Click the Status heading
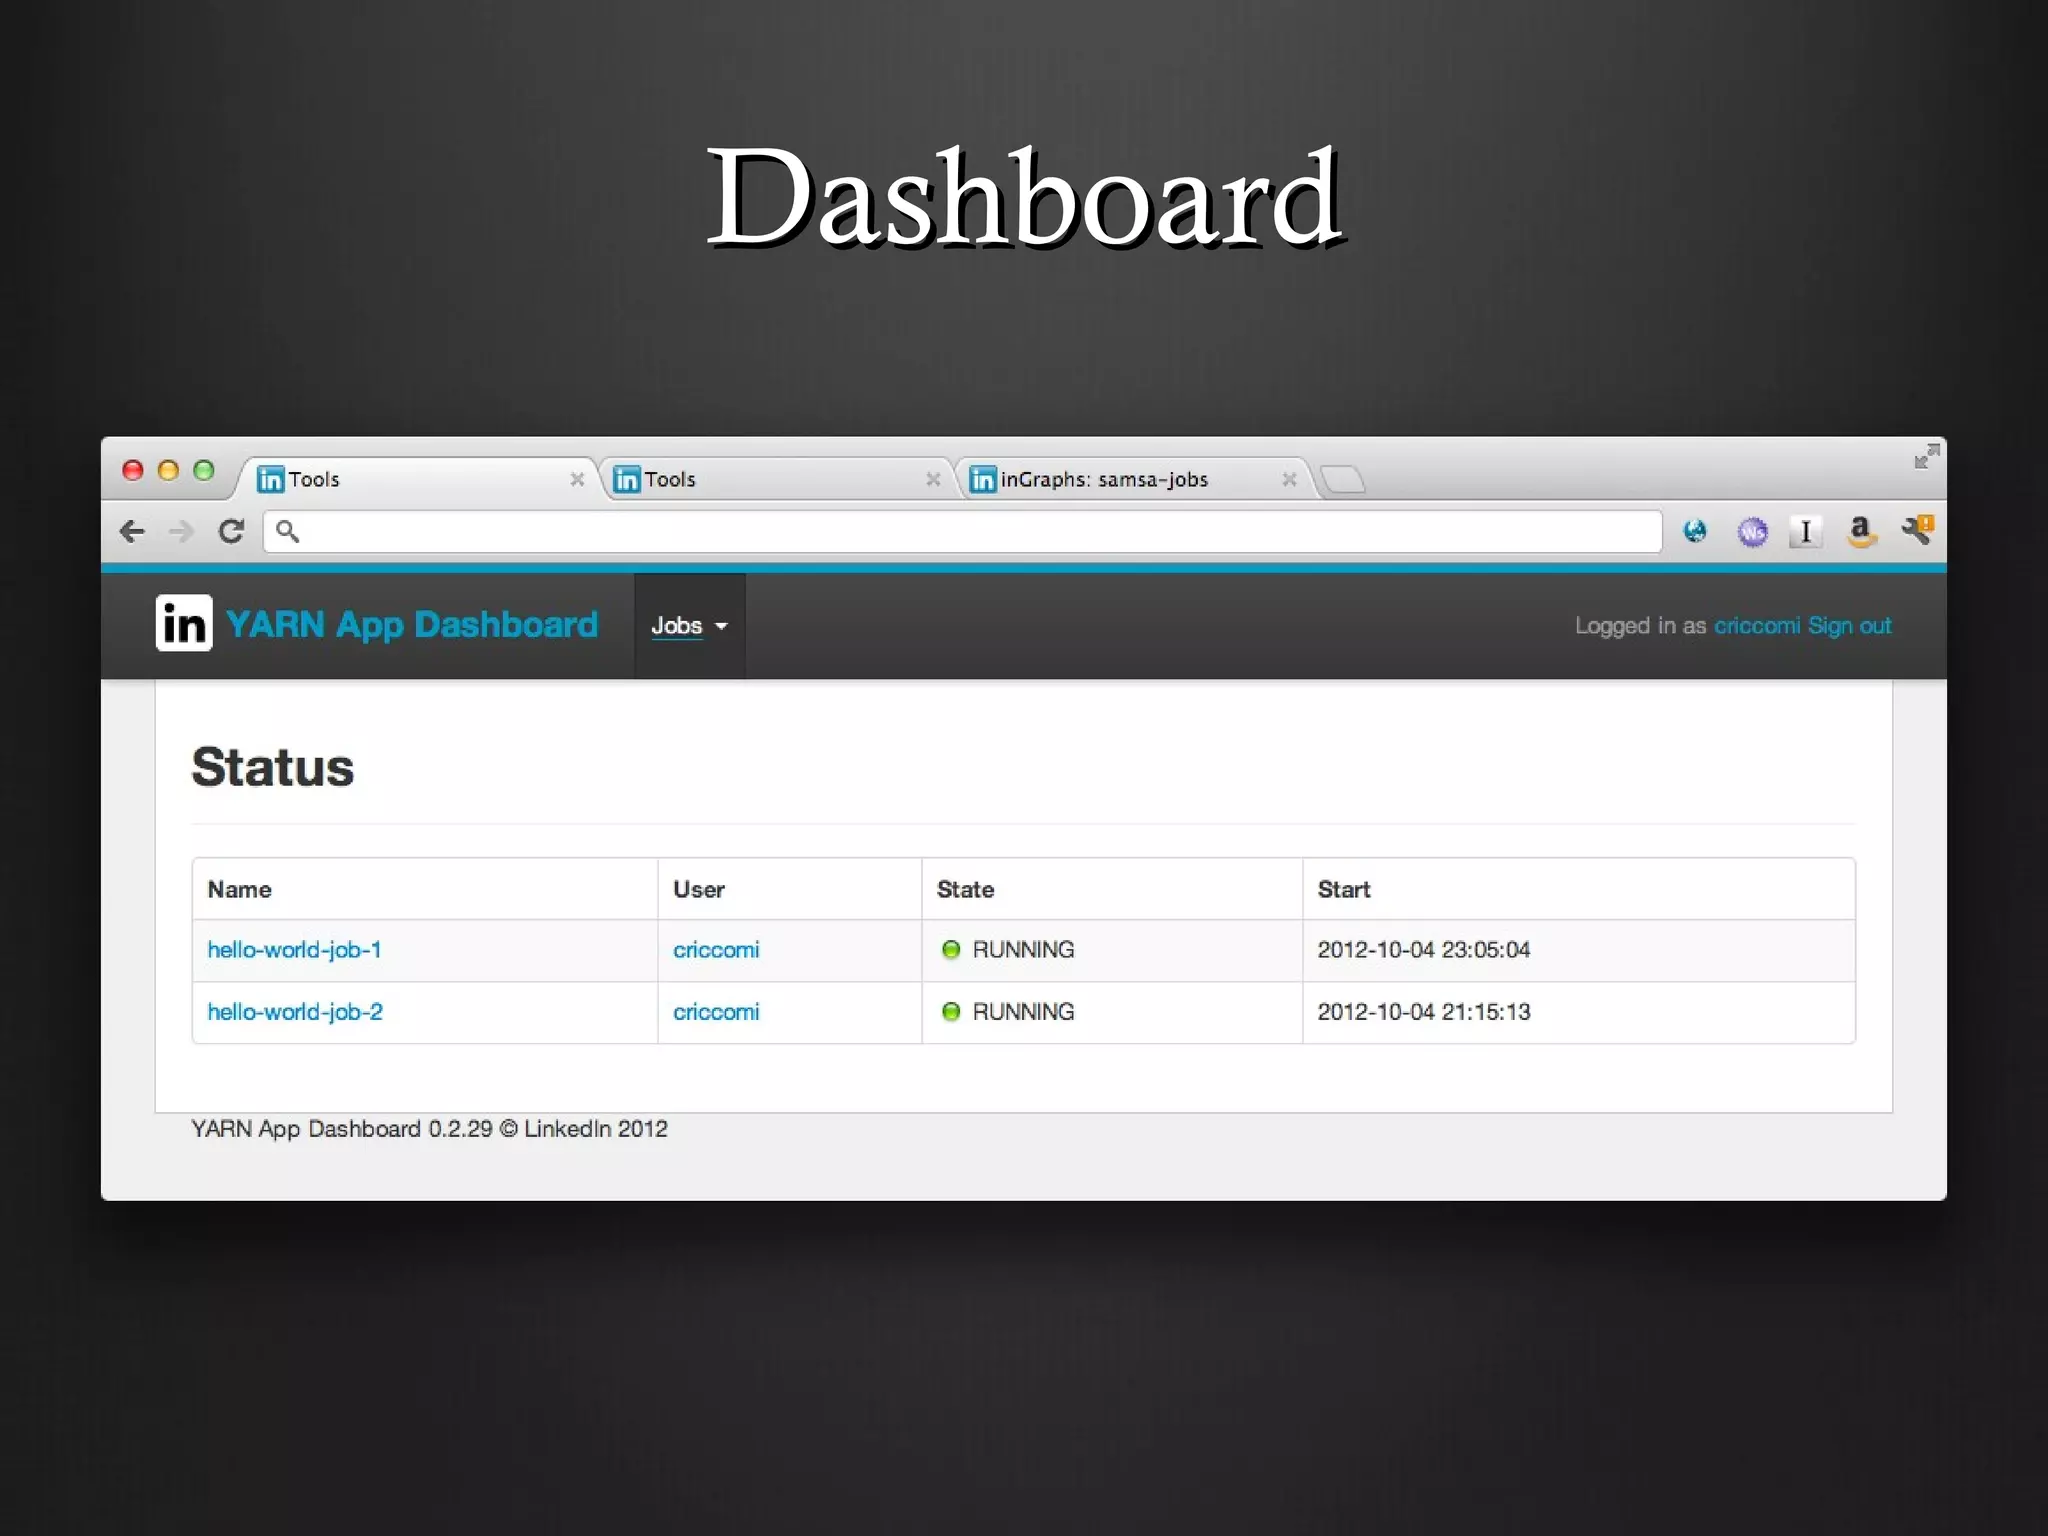 click(x=273, y=767)
